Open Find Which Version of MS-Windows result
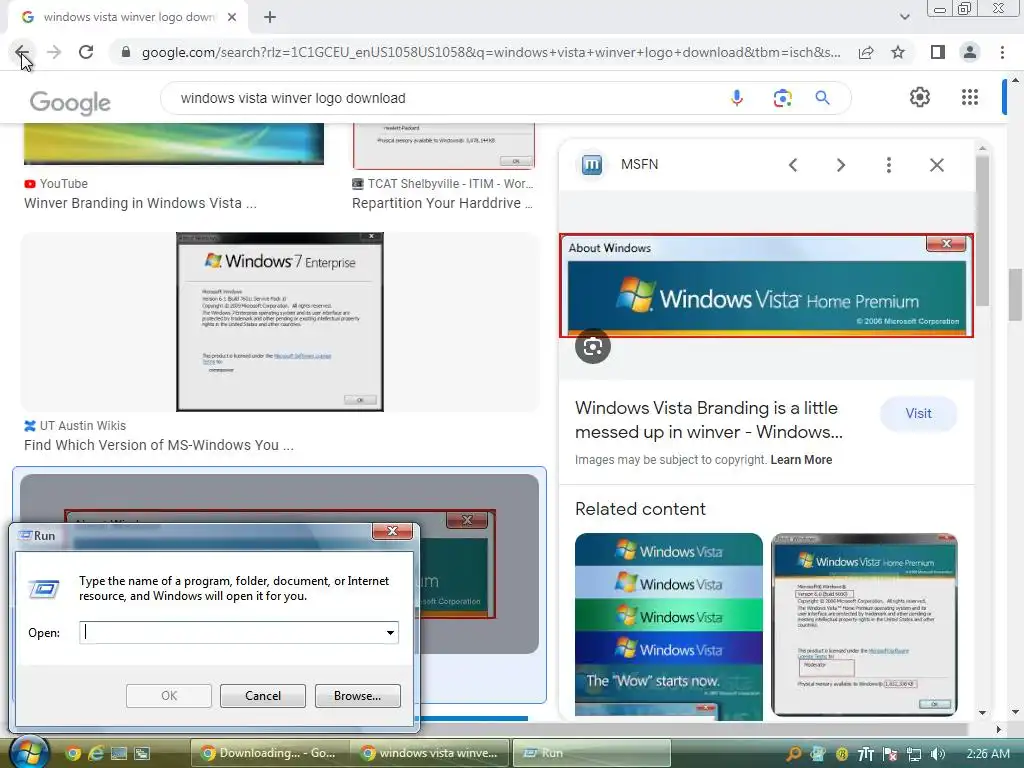This screenshot has height=768, width=1024. coord(159,445)
